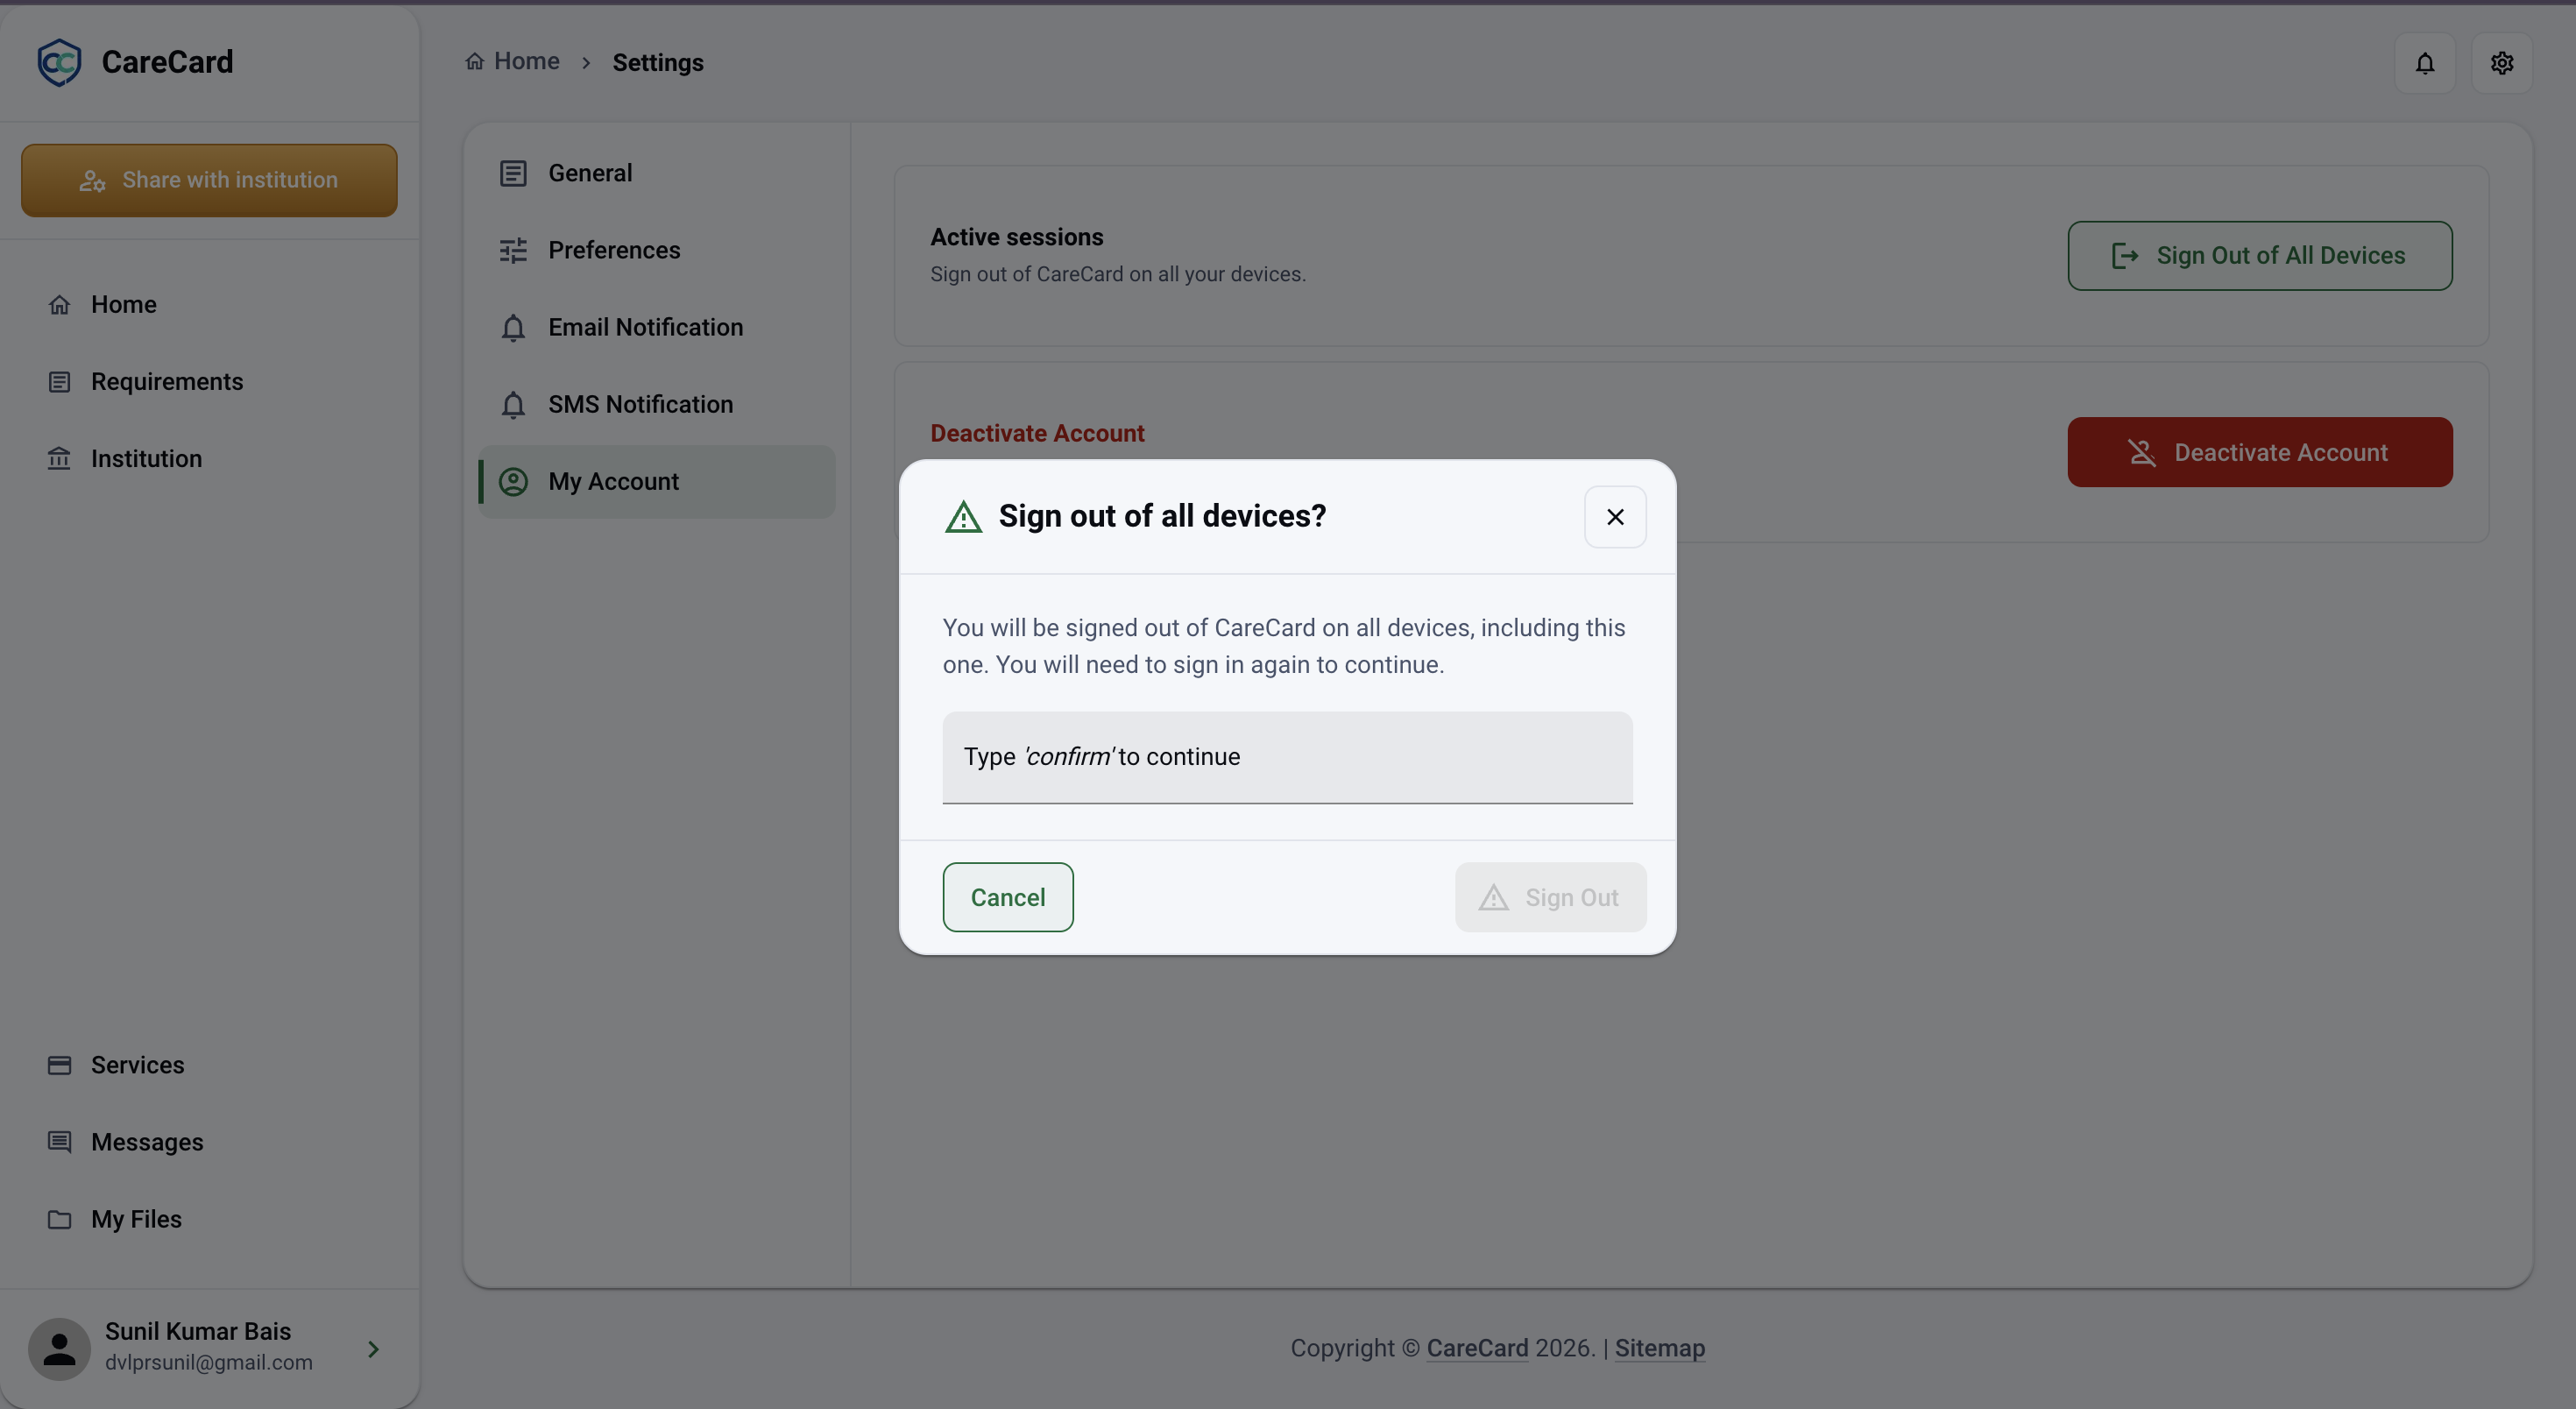2576x1409 pixels.
Task: Open Requirements in sidebar
Action: pos(209,381)
